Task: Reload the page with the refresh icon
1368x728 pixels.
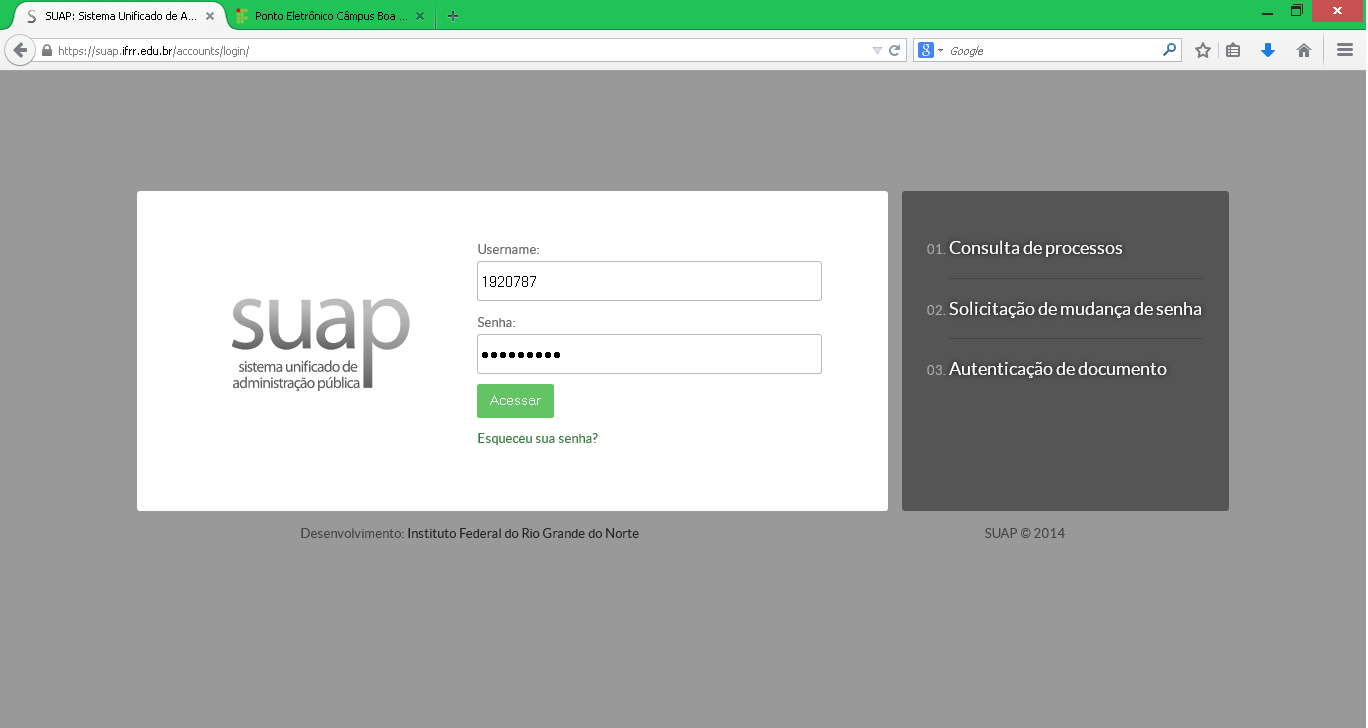Action: click(895, 50)
